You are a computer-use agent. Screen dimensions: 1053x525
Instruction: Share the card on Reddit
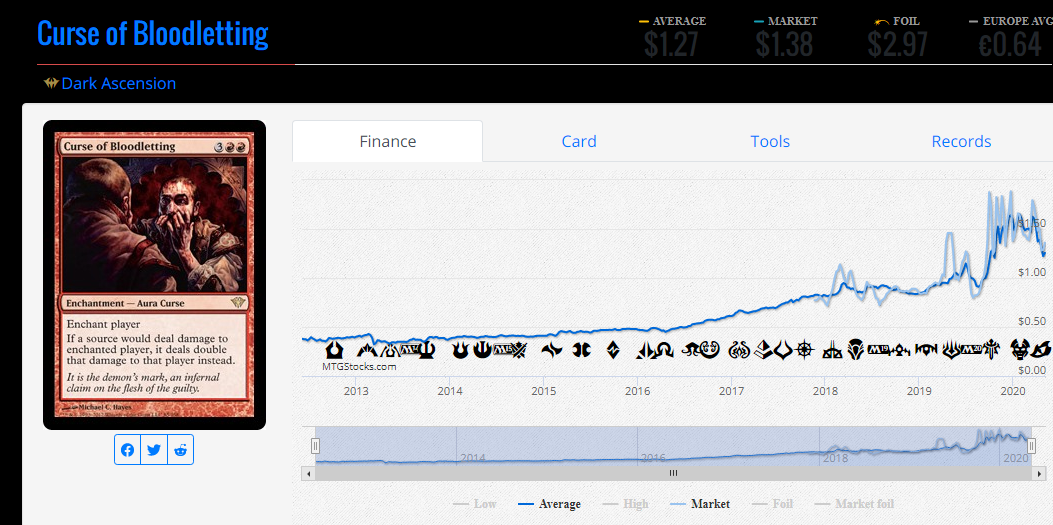(180, 450)
